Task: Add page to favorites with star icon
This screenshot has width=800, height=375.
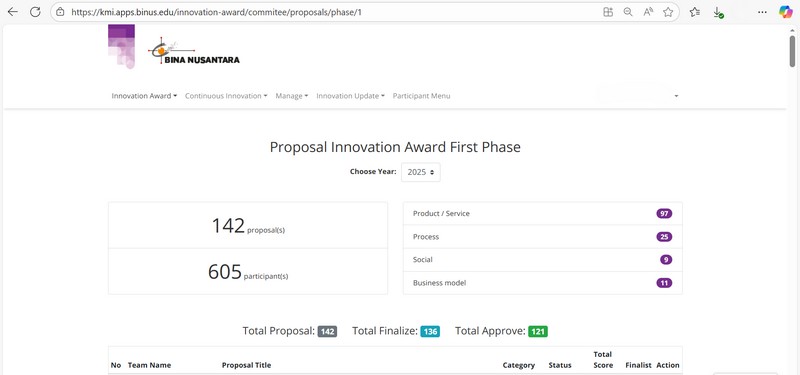Action: 668,12
